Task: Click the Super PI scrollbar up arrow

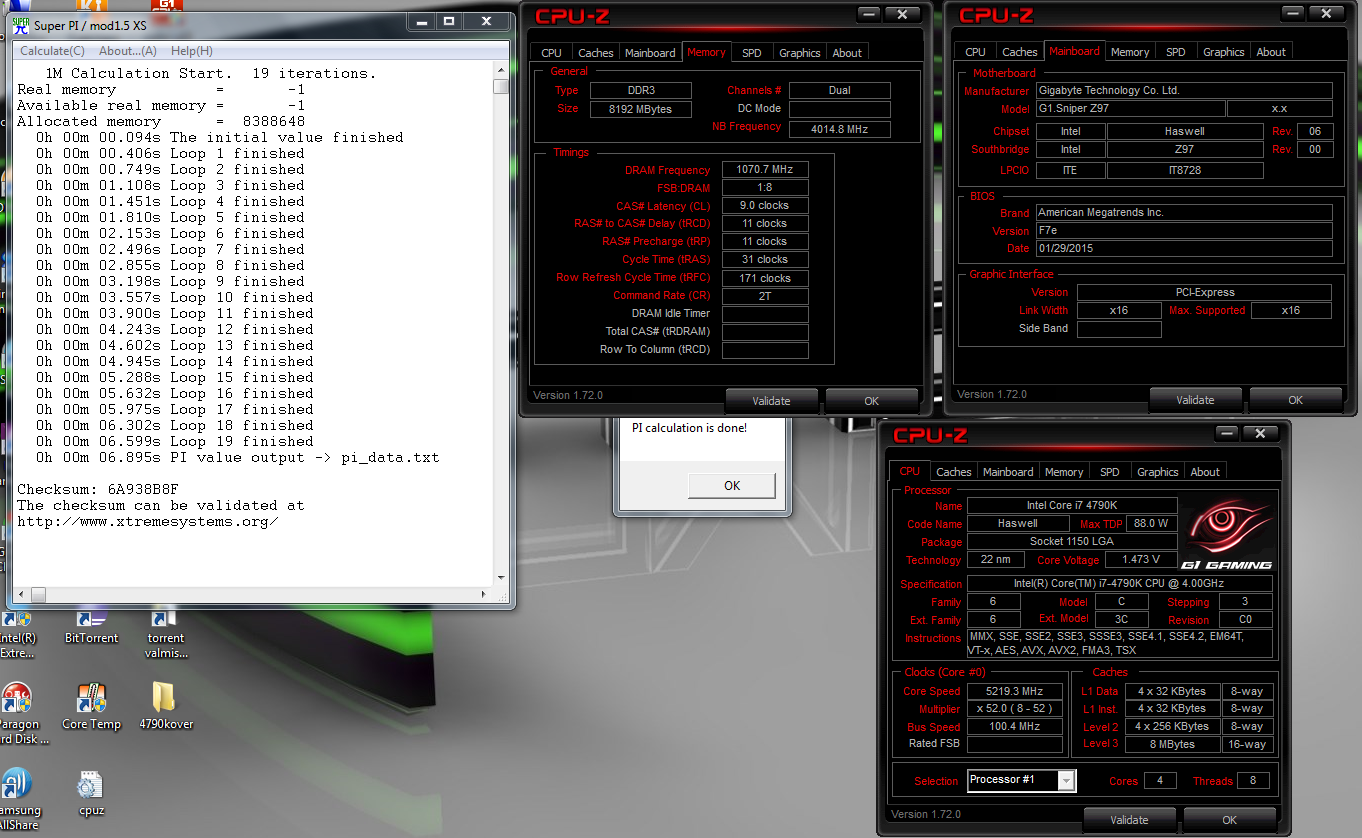Action: (x=501, y=71)
